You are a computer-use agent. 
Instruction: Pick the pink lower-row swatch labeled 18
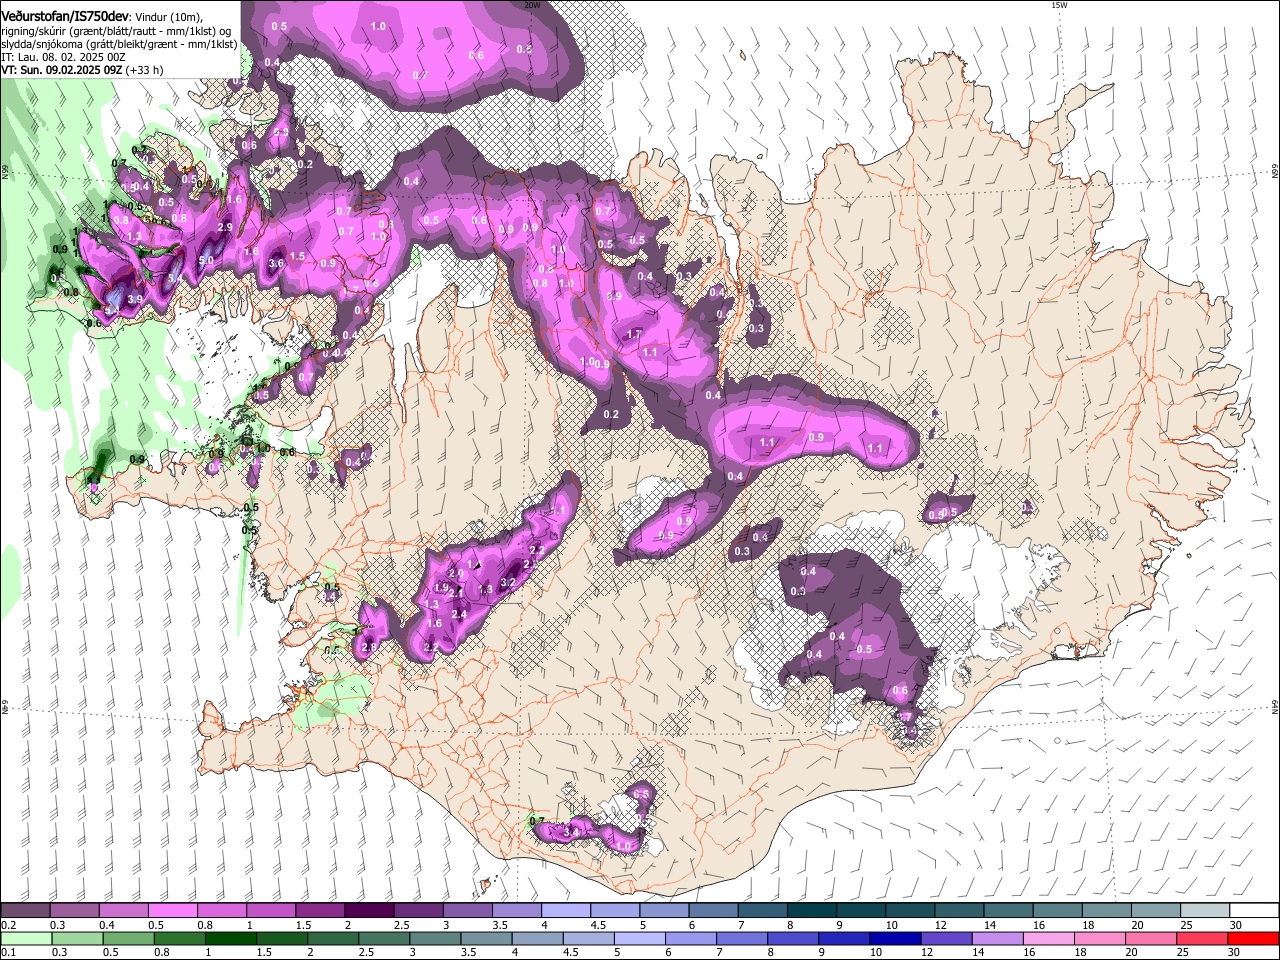[1101, 938]
